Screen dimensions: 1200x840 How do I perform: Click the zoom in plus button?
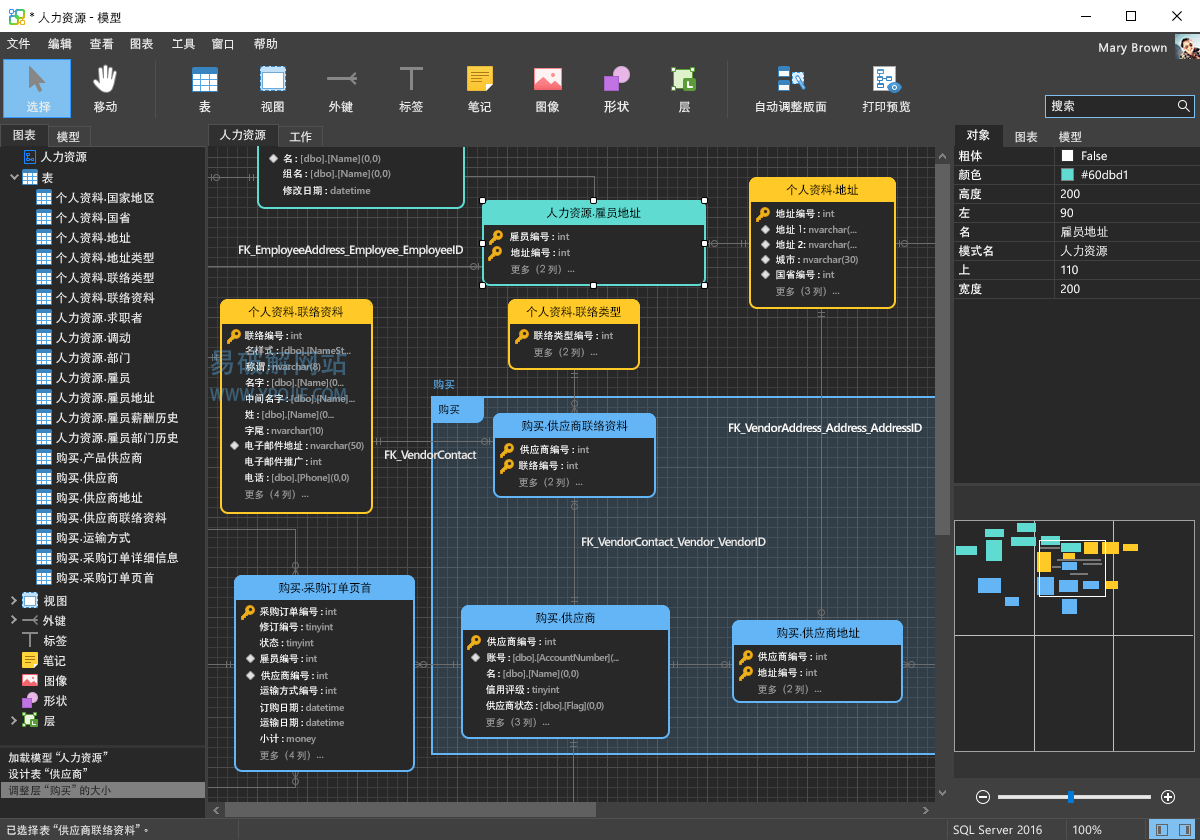(1168, 797)
